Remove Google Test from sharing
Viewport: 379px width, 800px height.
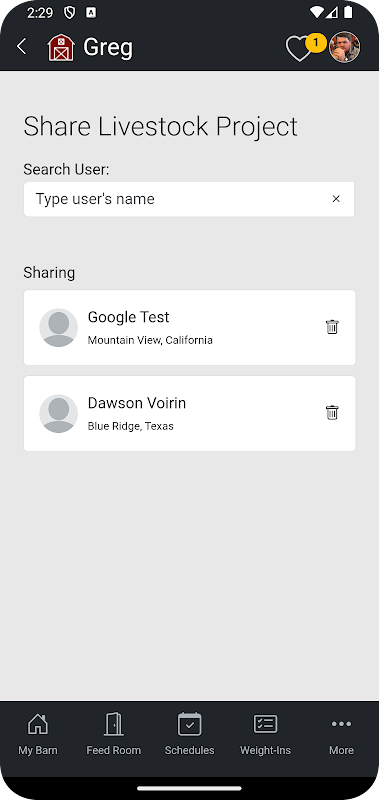coord(332,327)
